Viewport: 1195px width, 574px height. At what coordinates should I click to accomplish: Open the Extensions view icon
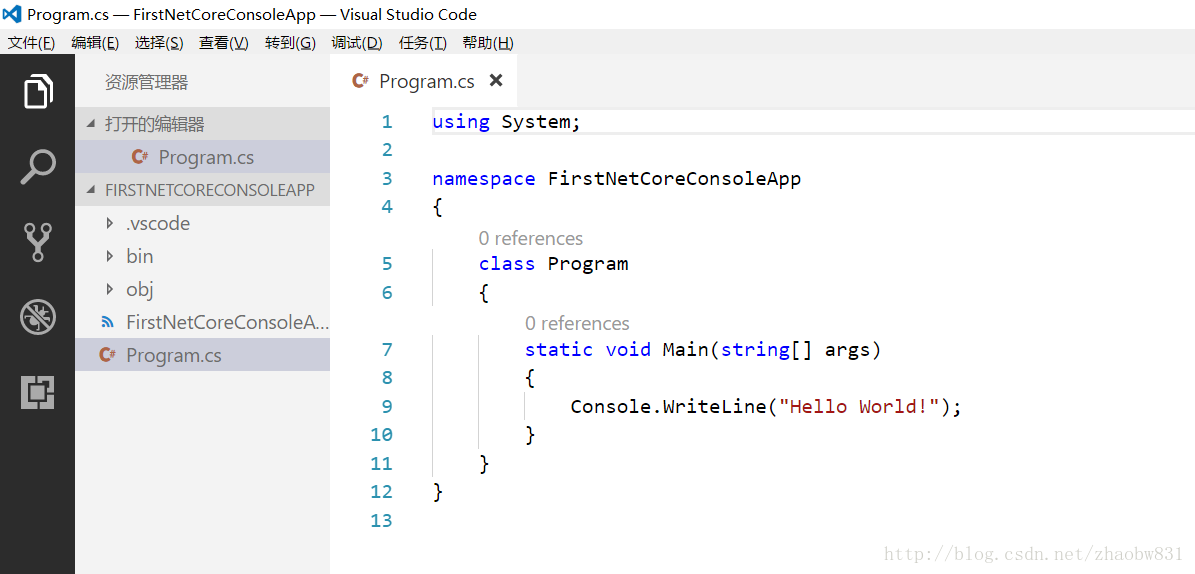(x=38, y=392)
